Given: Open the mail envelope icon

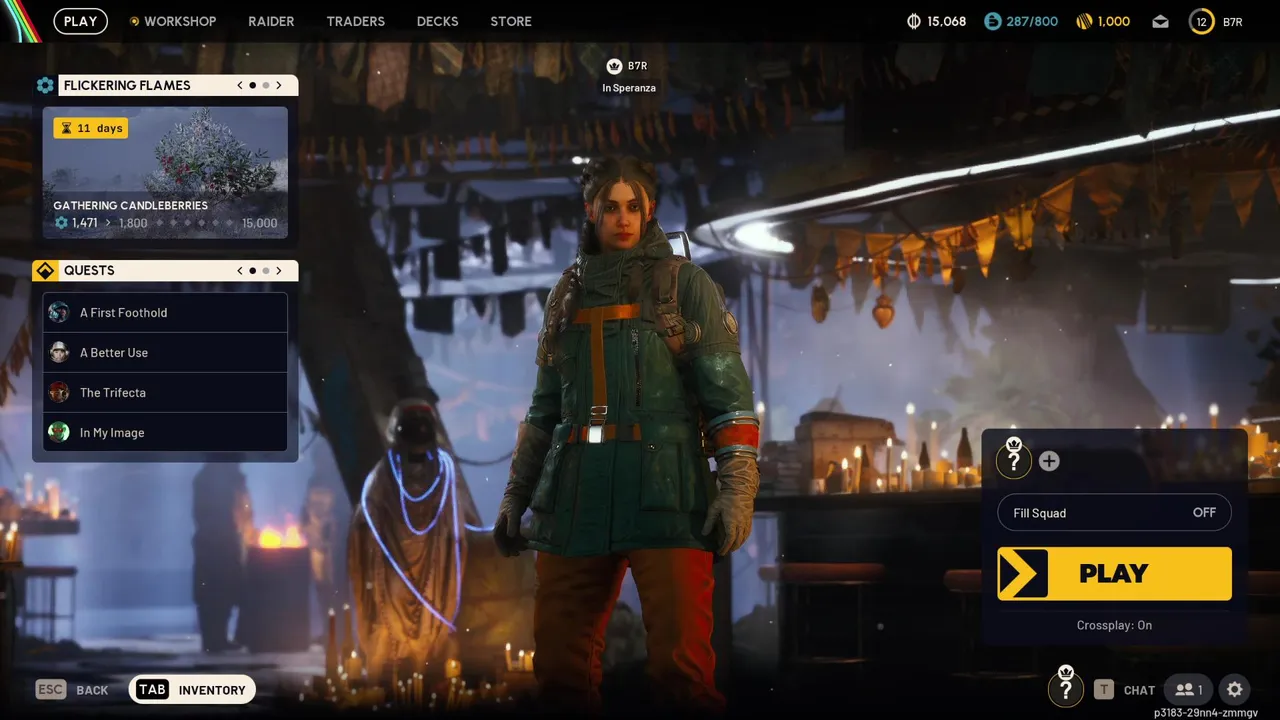Looking at the screenshot, I should tap(1160, 21).
